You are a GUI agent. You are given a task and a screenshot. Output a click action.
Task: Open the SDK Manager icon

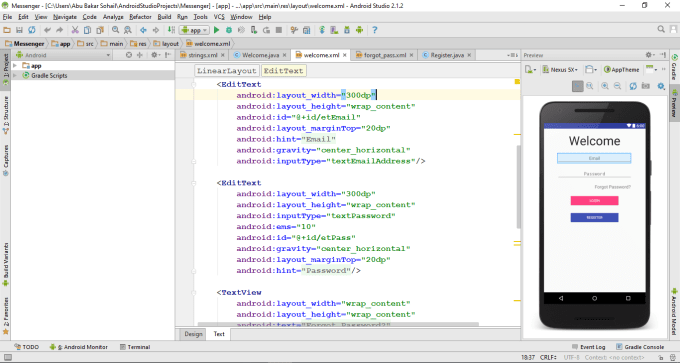pos(347,30)
